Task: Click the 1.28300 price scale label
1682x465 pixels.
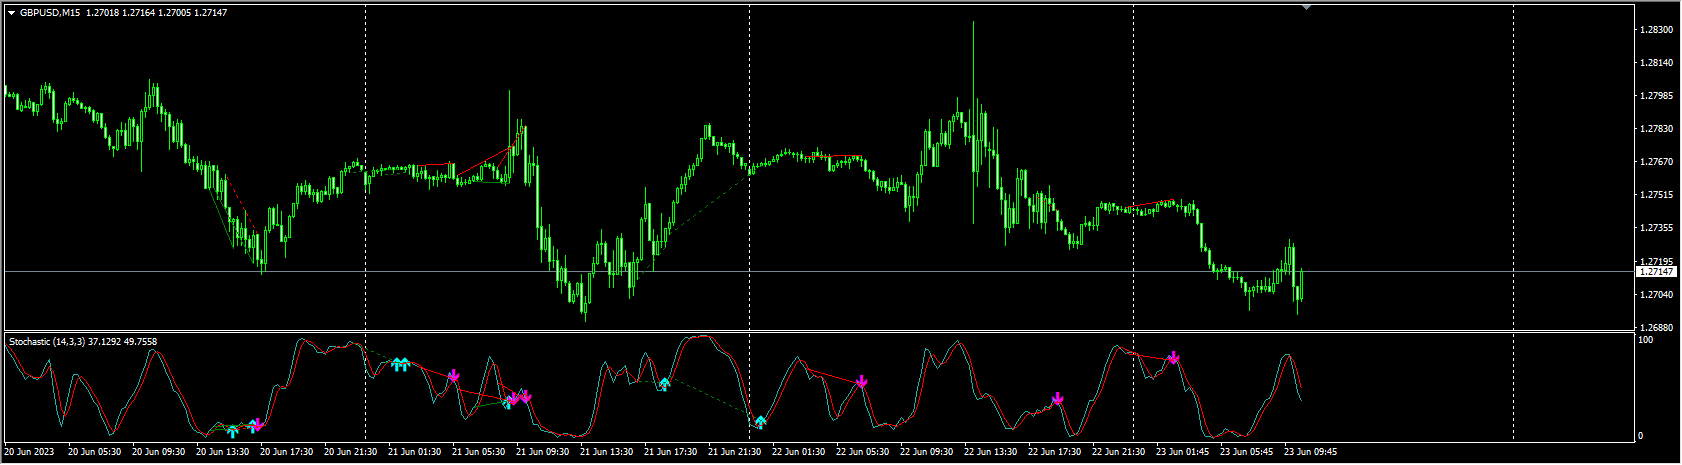Action: 1656,30
